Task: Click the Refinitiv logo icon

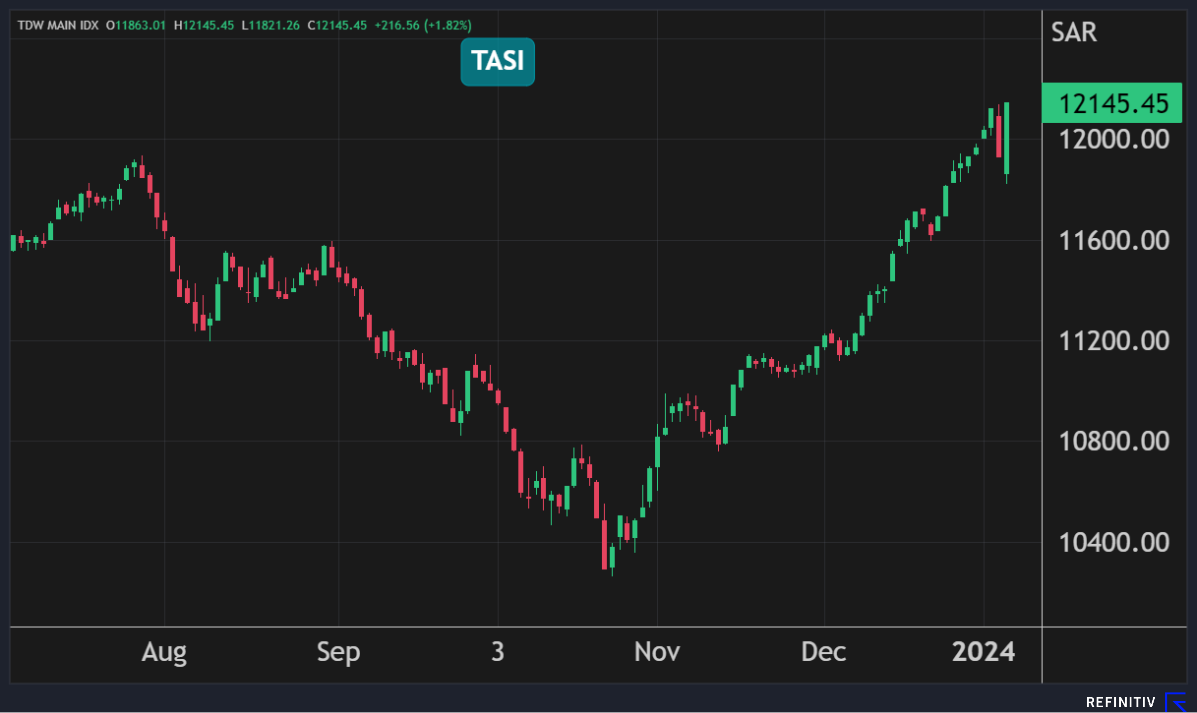Action: (1175, 701)
